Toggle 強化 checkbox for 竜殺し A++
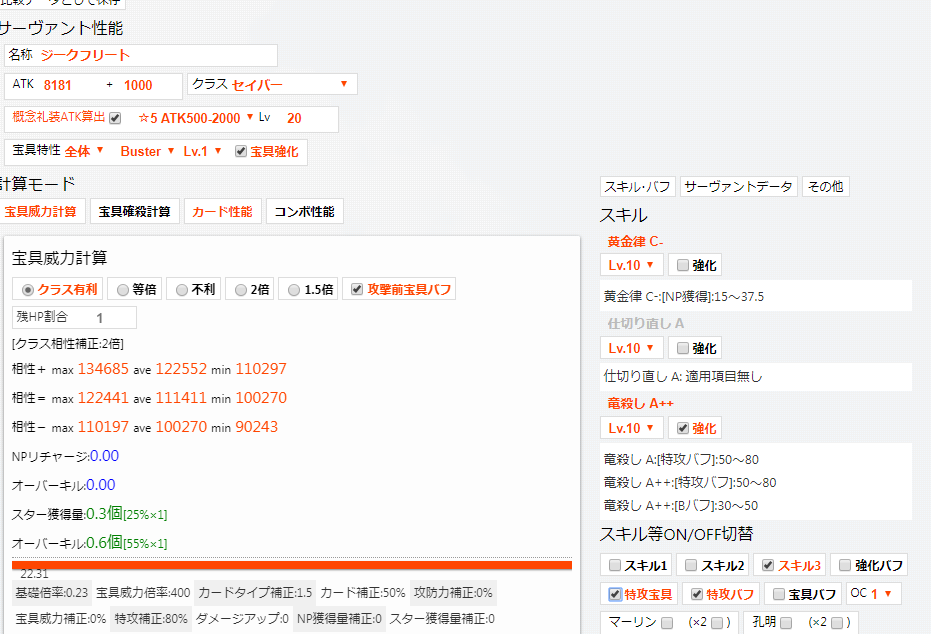931x634 pixels. (x=683, y=428)
